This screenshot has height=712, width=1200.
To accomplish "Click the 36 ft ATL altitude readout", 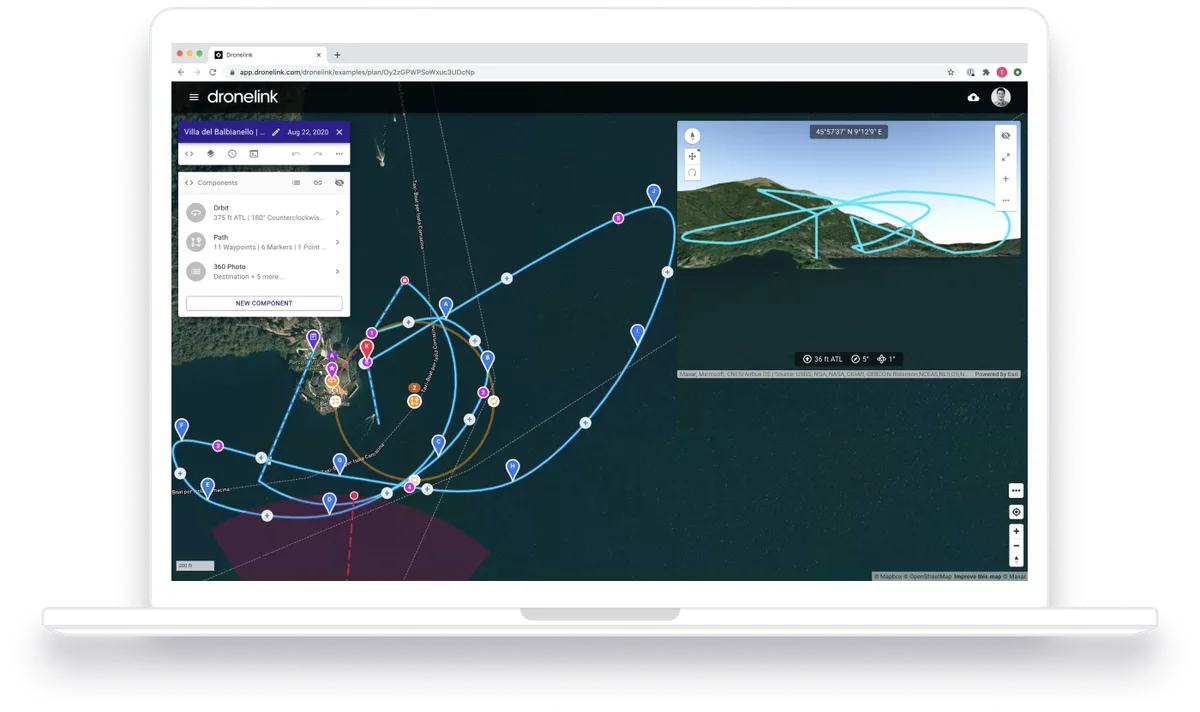I will coord(823,359).
